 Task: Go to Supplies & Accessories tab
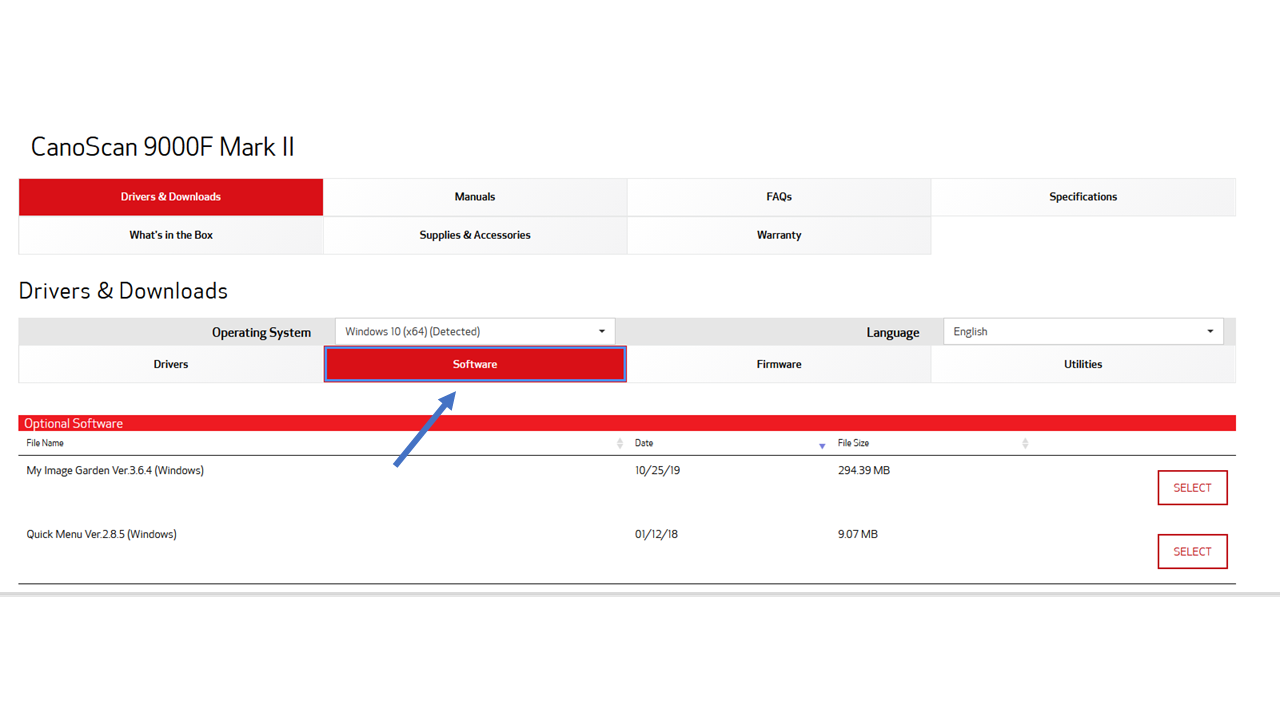point(475,235)
